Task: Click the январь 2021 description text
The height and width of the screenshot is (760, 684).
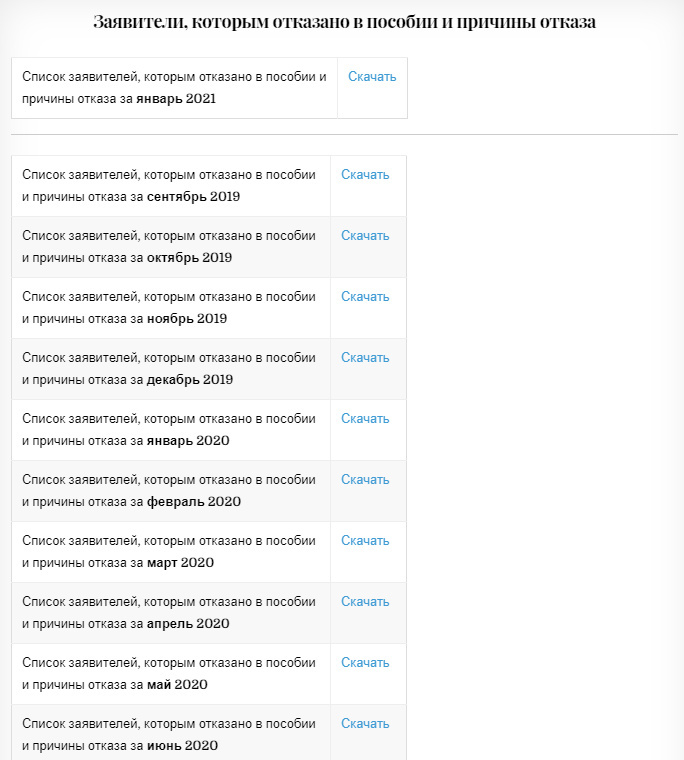Action: (x=174, y=88)
